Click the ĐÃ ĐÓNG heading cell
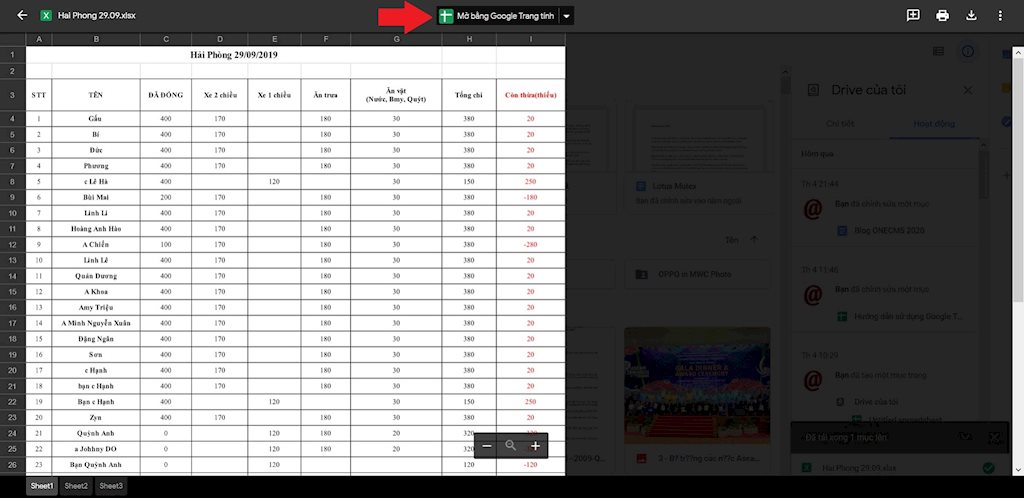 point(166,95)
